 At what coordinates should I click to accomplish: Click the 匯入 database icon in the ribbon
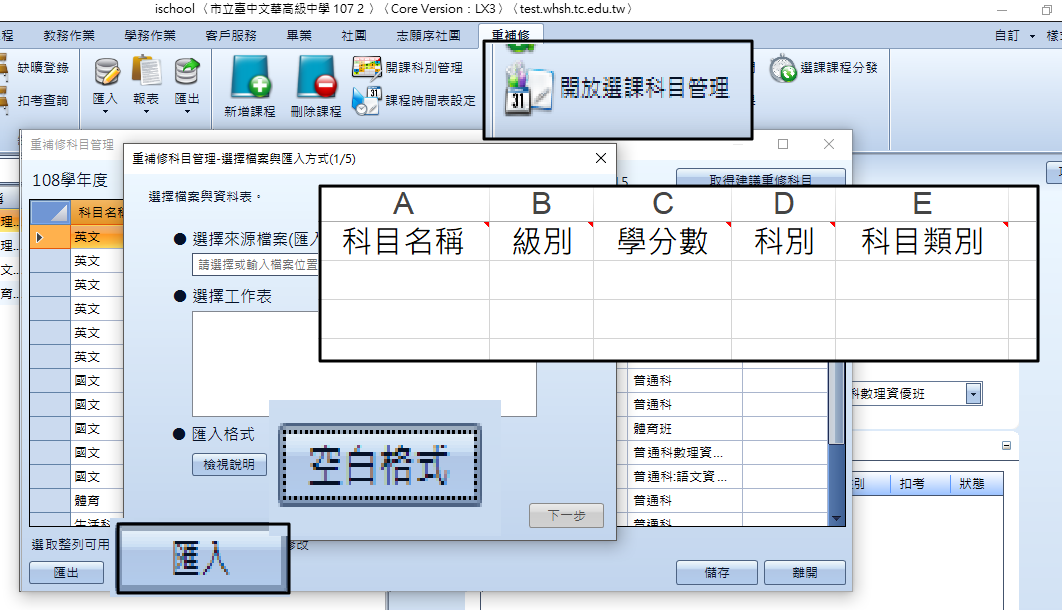click(106, 73)
